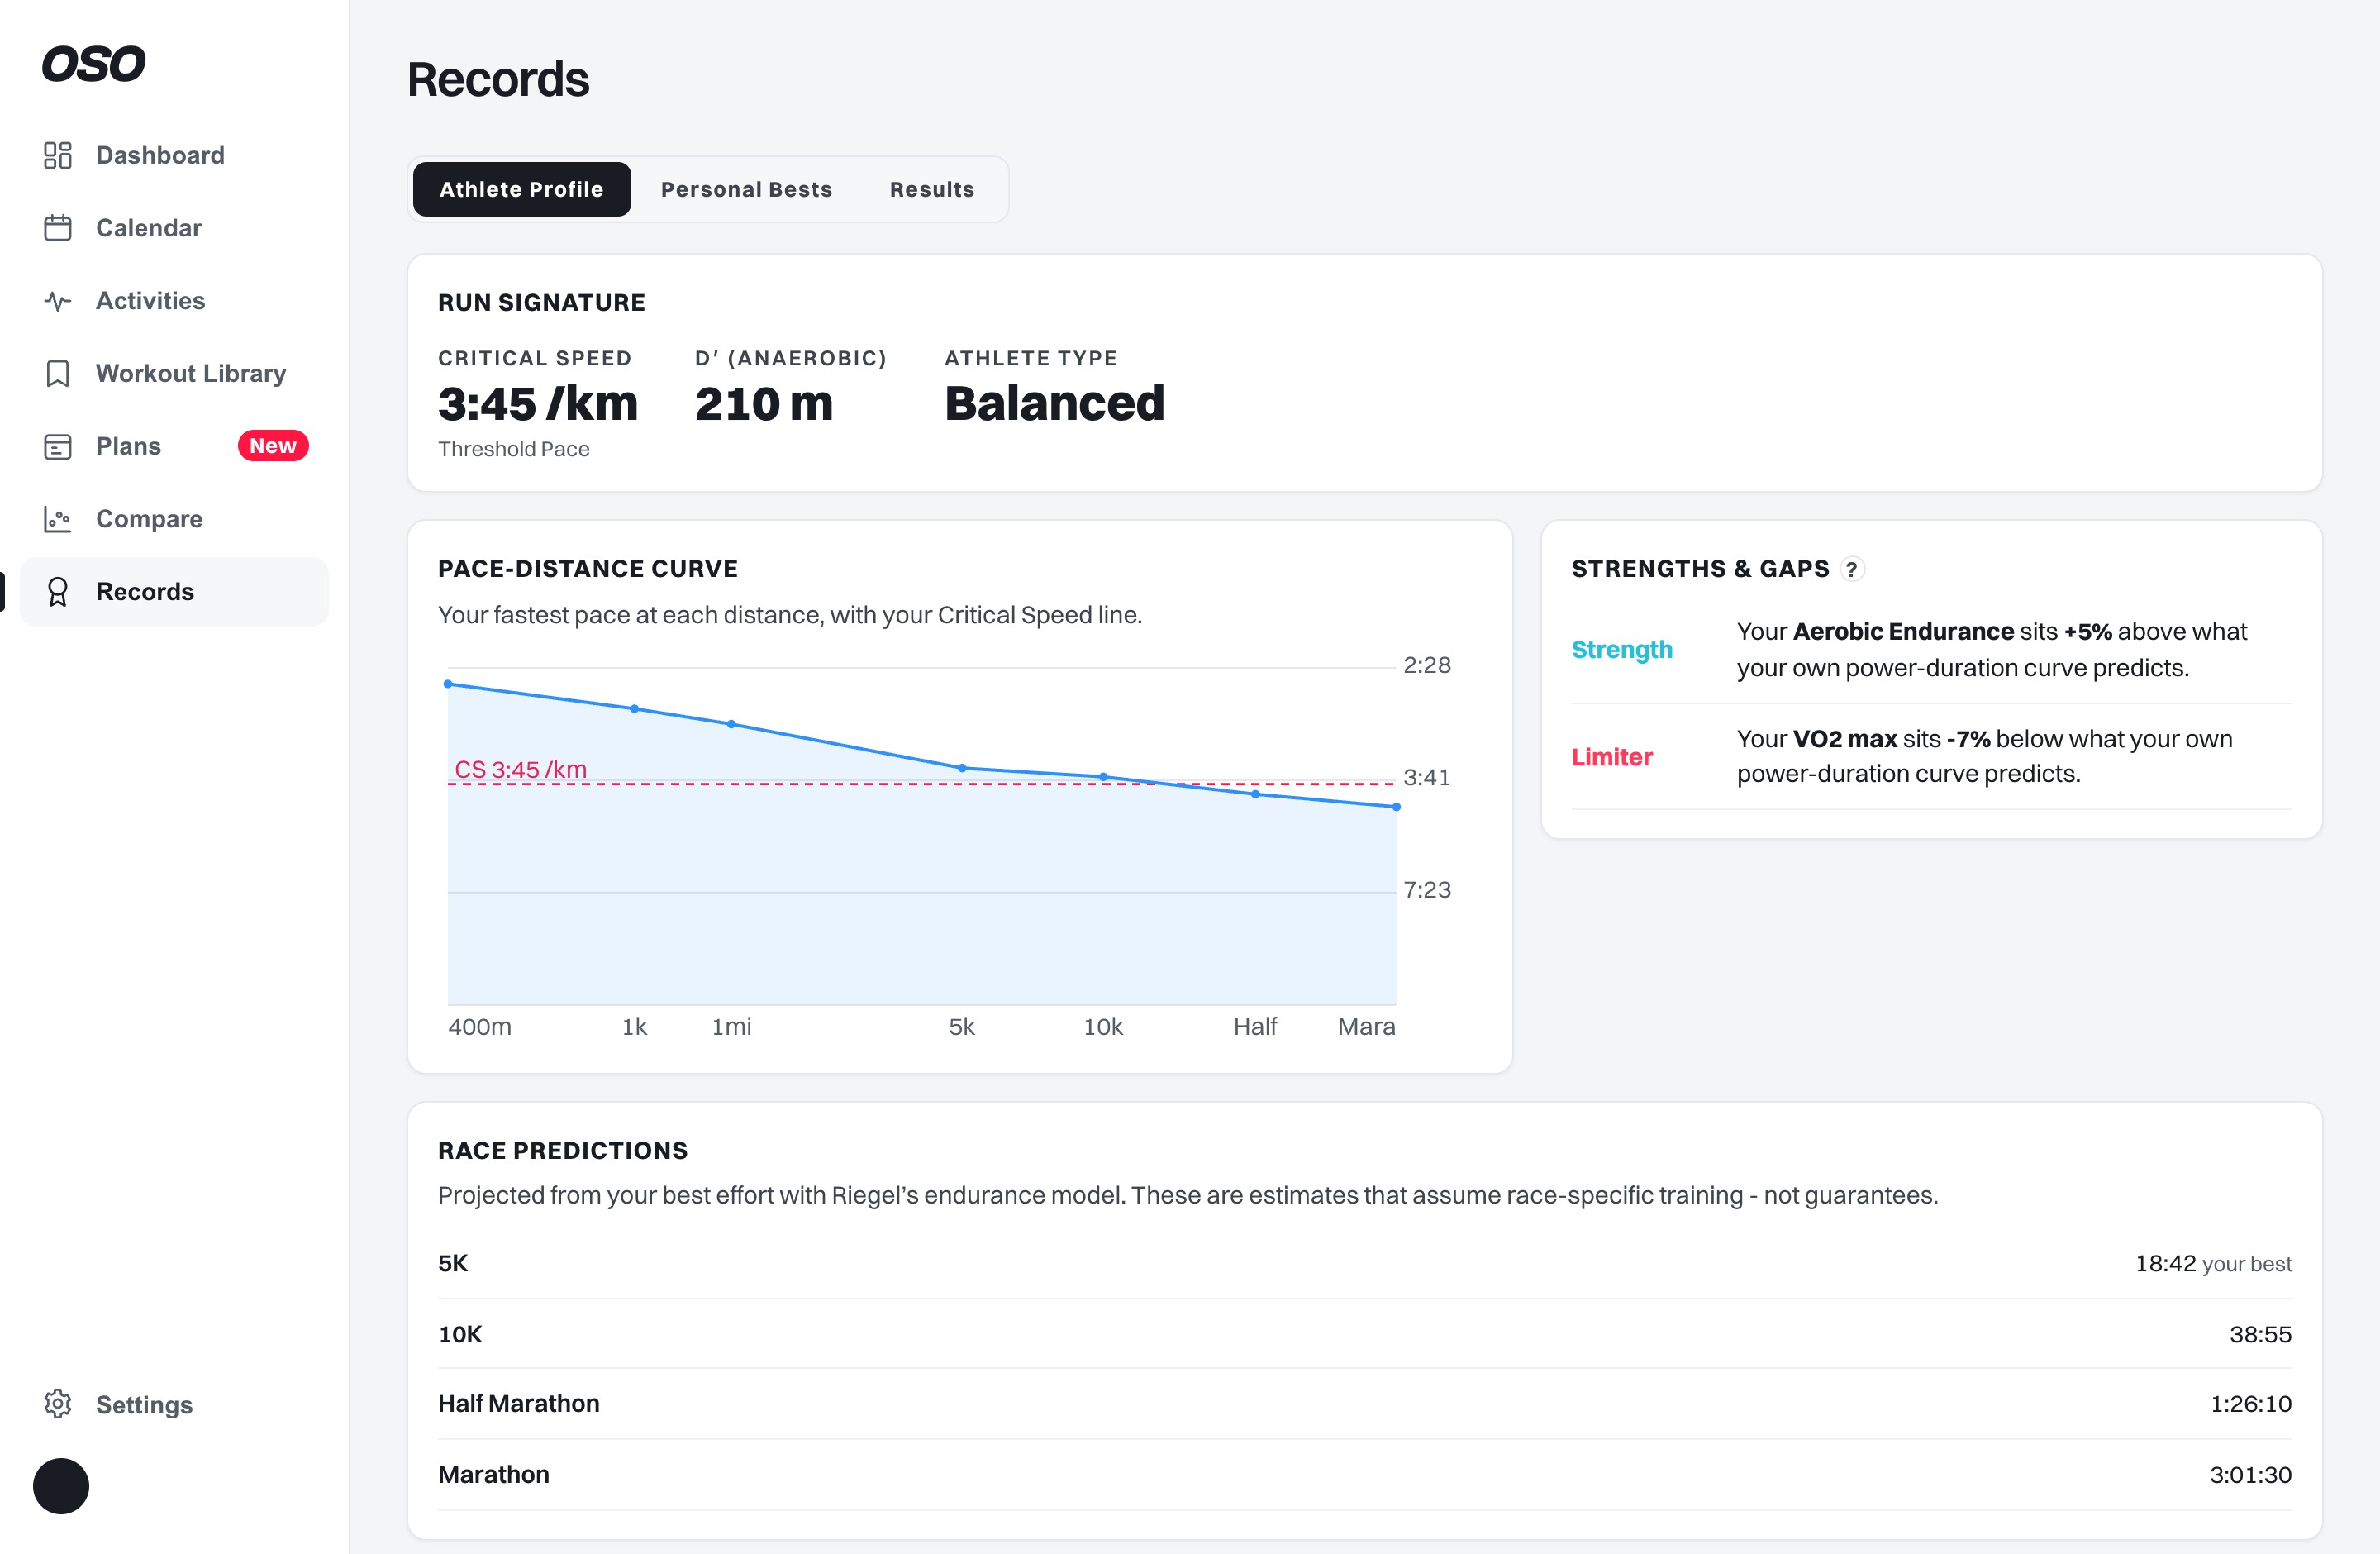Open the Compare page link

click(174, 519)
